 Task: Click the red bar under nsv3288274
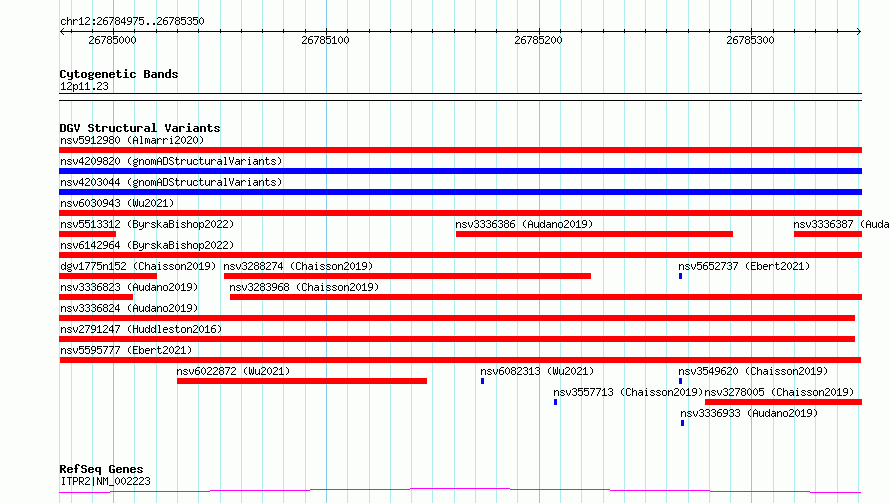[x=408, y=276]
